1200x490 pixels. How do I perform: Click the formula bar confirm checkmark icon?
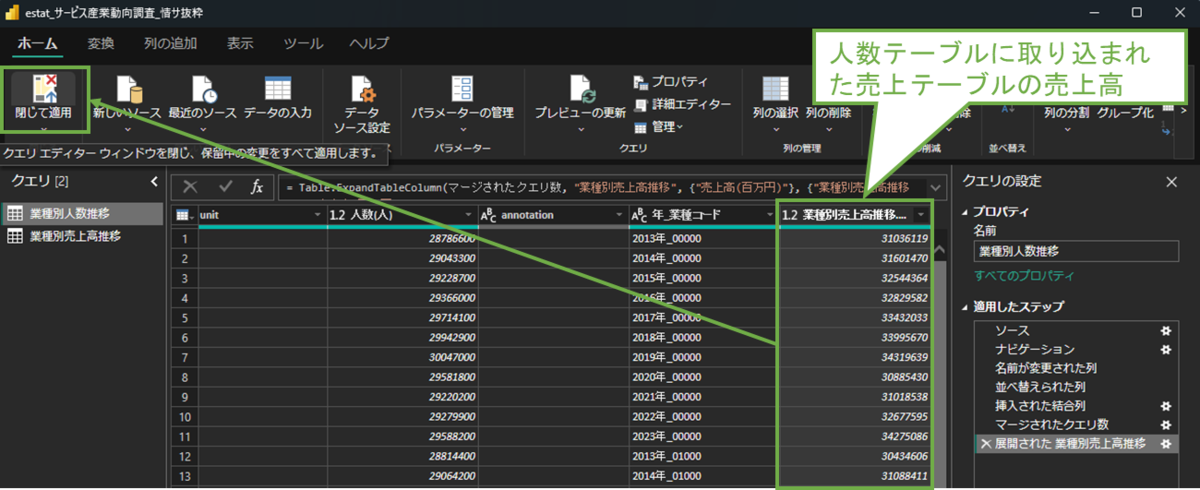coord(225,187)
